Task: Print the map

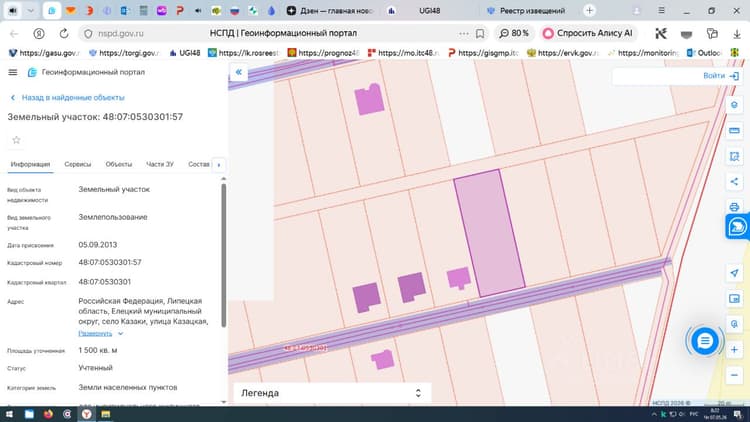Action: (734, 207)
